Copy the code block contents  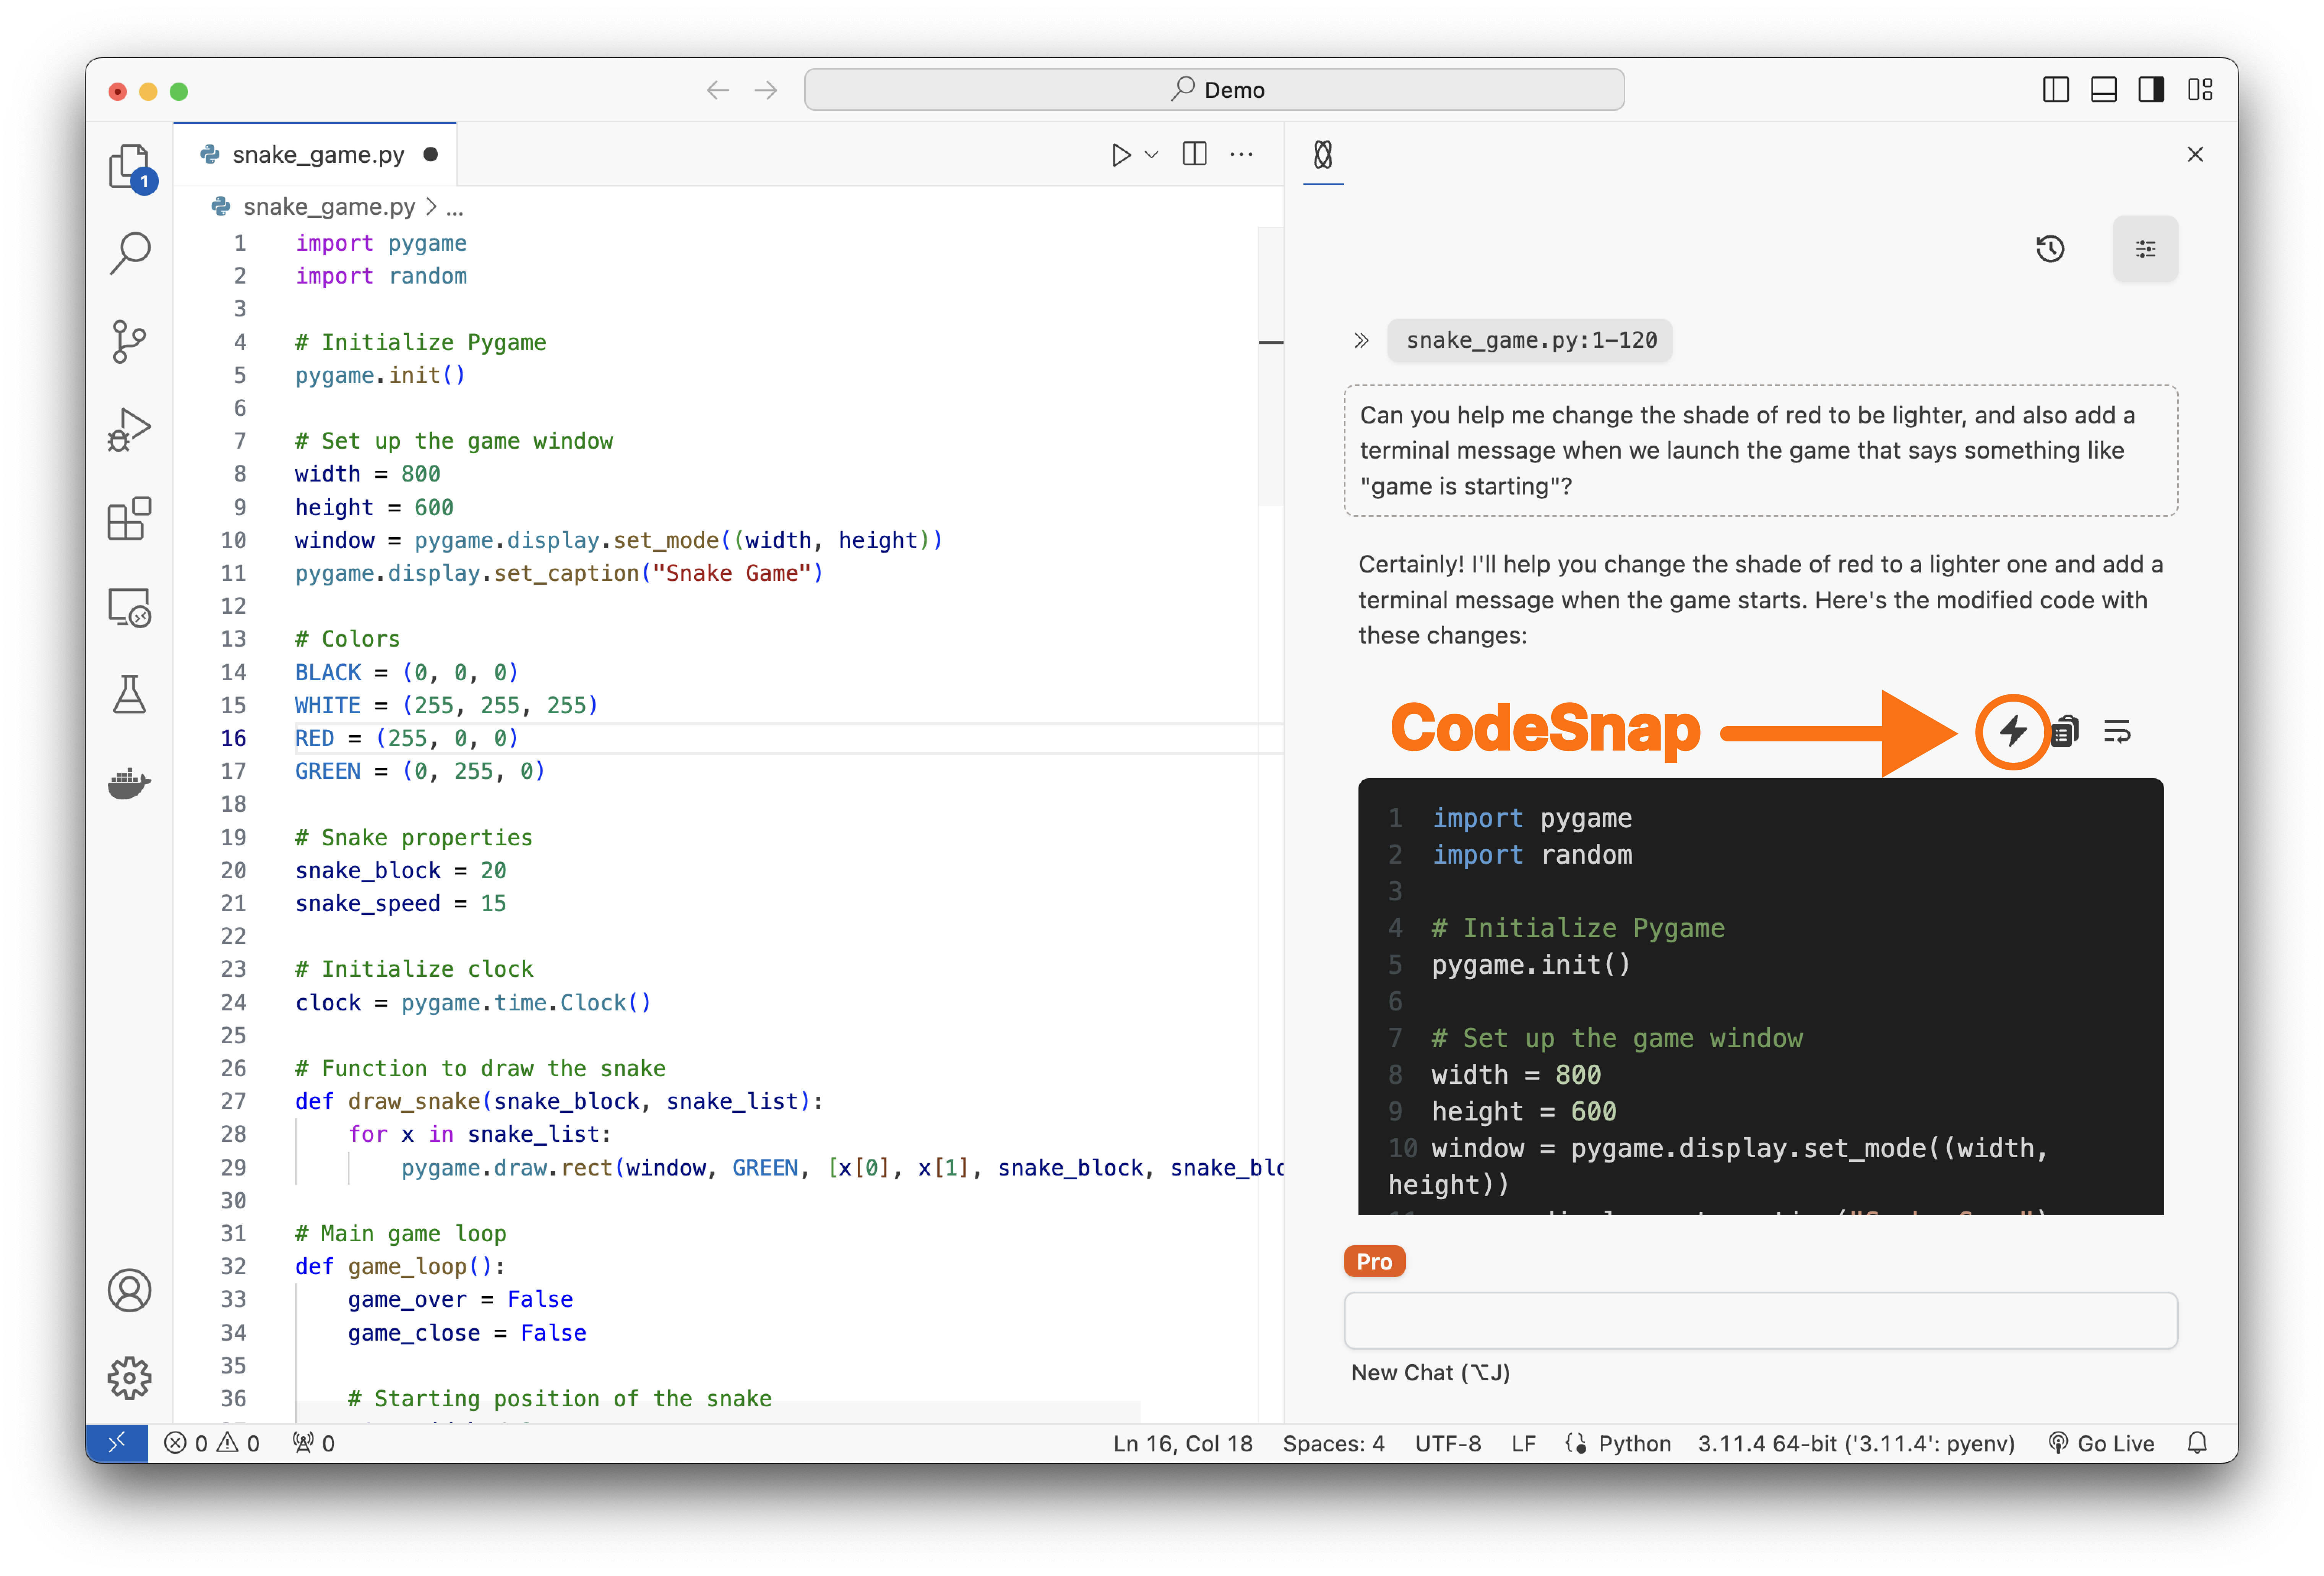2065,731
